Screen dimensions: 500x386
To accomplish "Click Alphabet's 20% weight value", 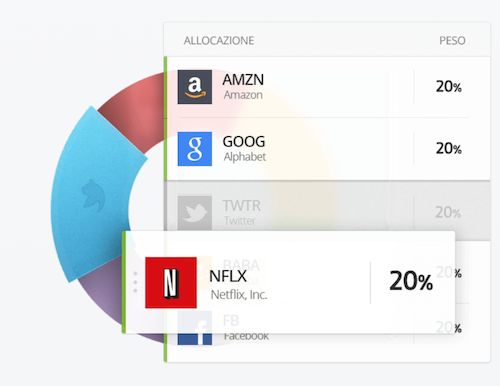I will (449, 148).
